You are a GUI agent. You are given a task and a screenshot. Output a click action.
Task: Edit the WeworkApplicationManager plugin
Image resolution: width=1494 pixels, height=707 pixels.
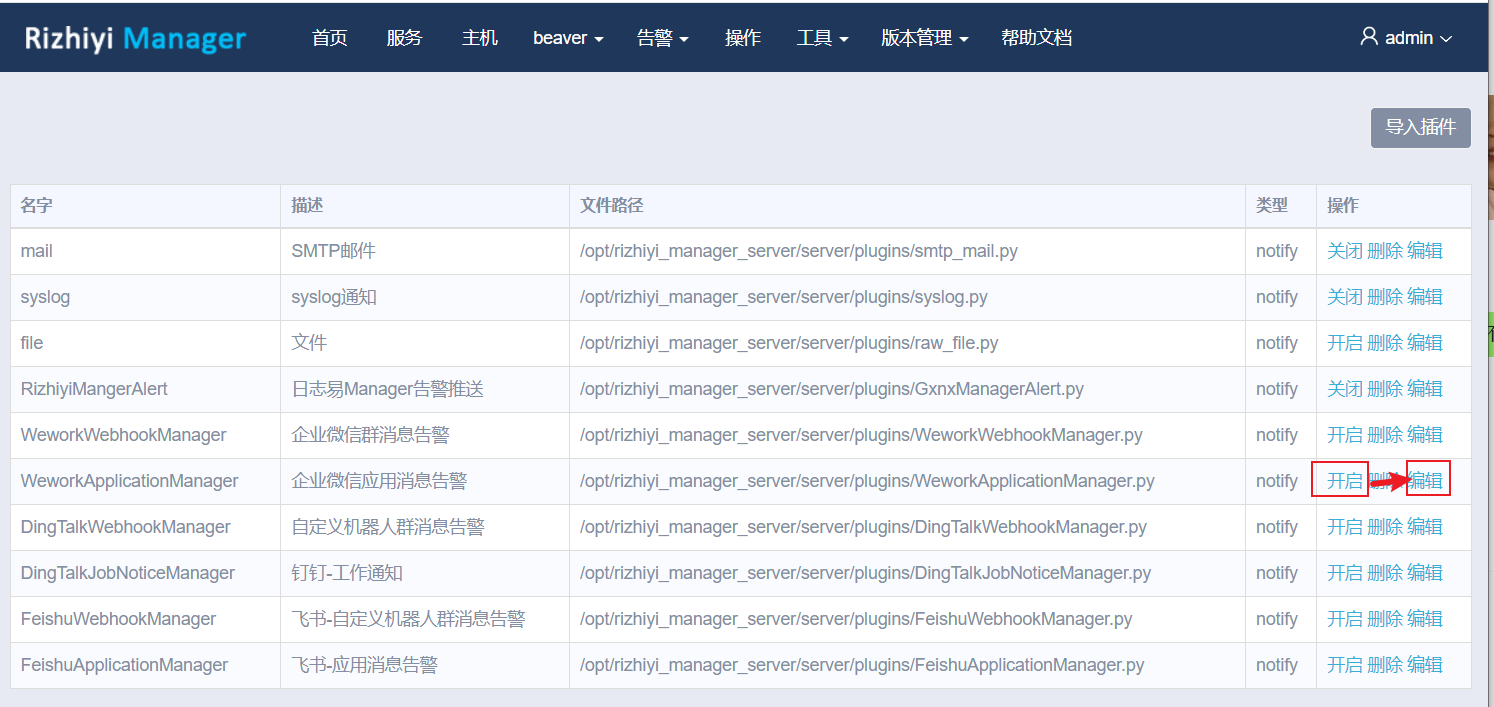[1428, 480]
